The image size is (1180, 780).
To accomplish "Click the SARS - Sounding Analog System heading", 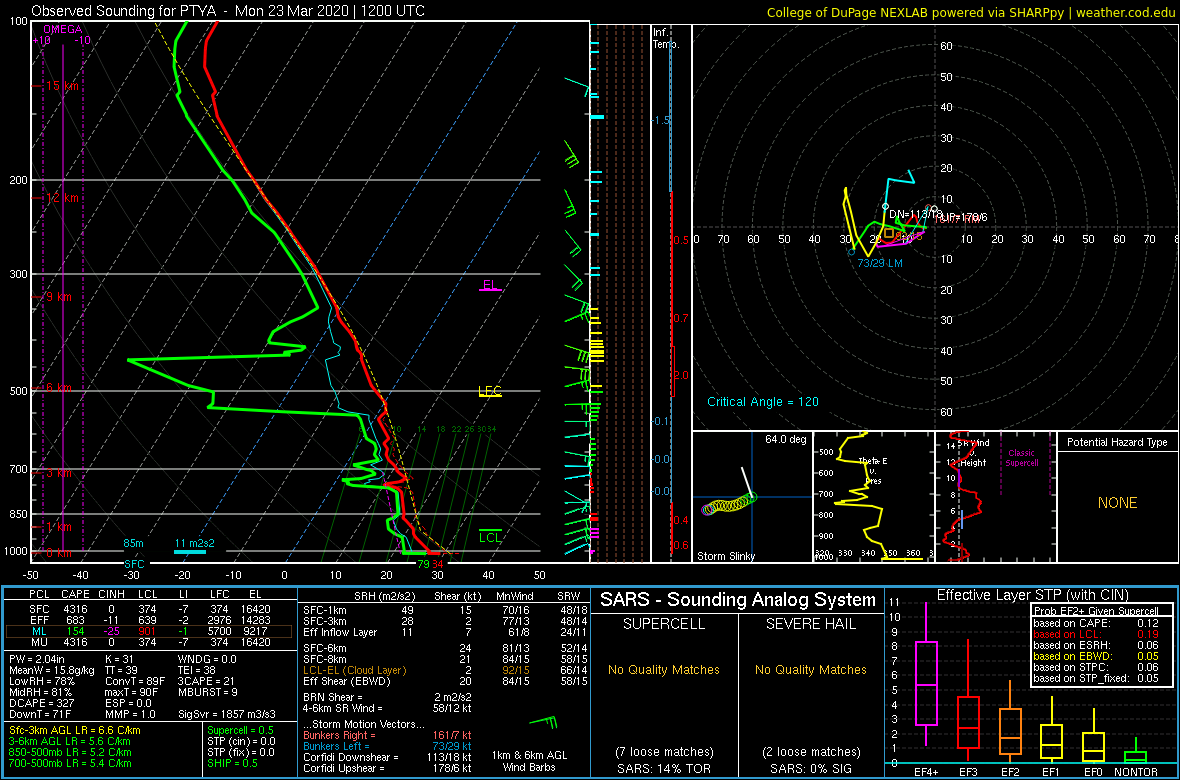I will (x=738, y=600).
